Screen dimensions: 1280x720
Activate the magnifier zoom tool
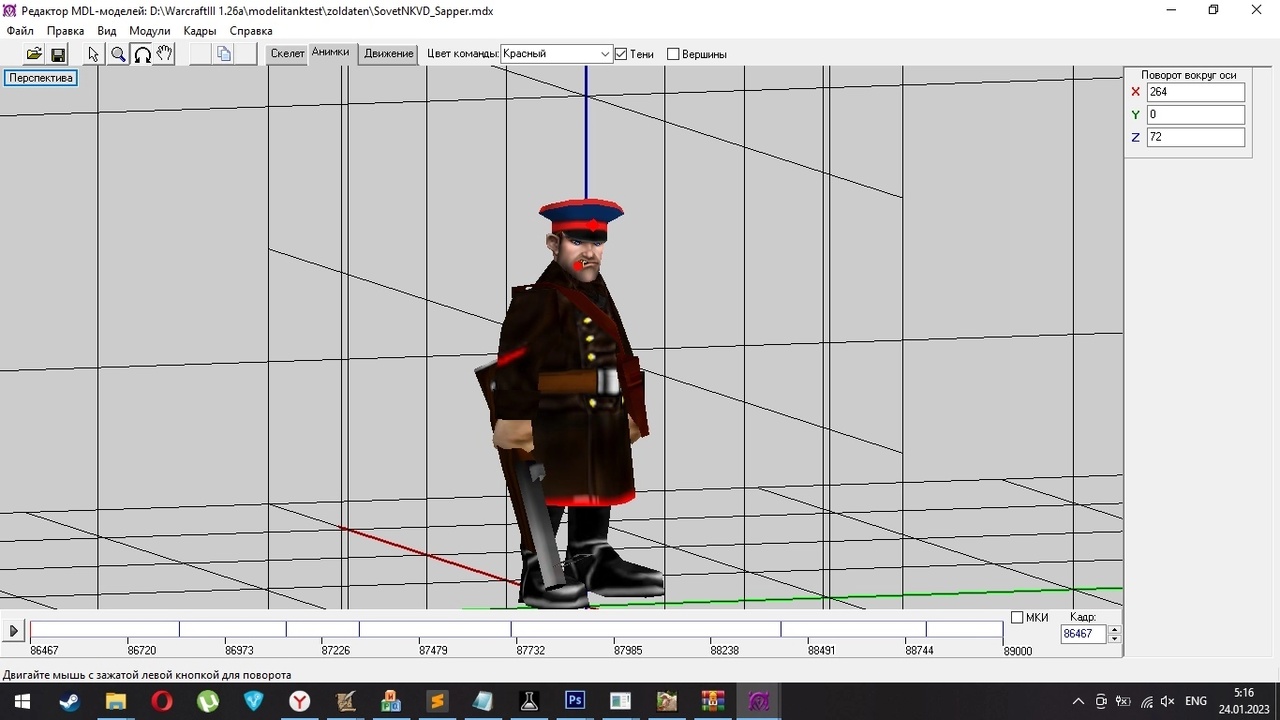(118, 54)
